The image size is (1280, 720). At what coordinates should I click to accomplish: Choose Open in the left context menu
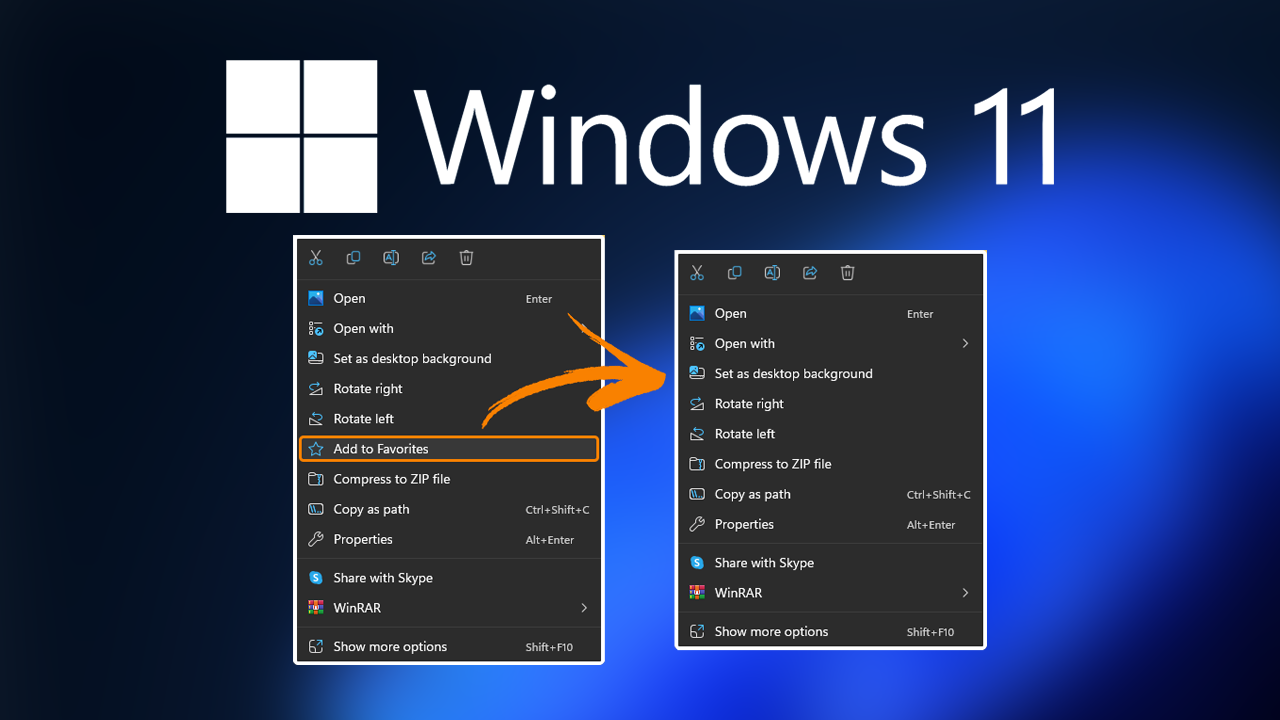coord(448,298)
